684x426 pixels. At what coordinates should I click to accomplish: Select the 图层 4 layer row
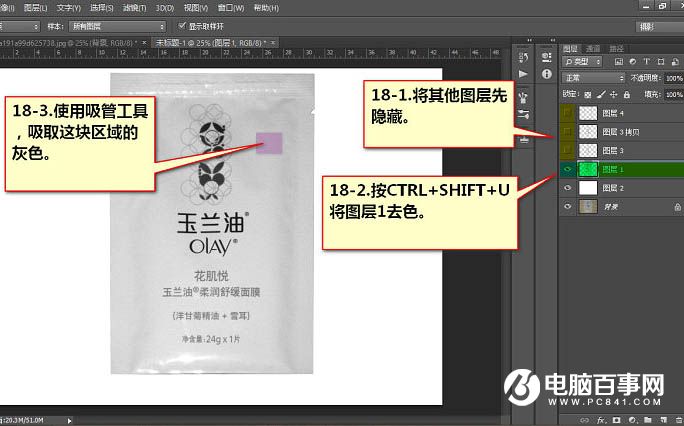(x=622, y=113)
